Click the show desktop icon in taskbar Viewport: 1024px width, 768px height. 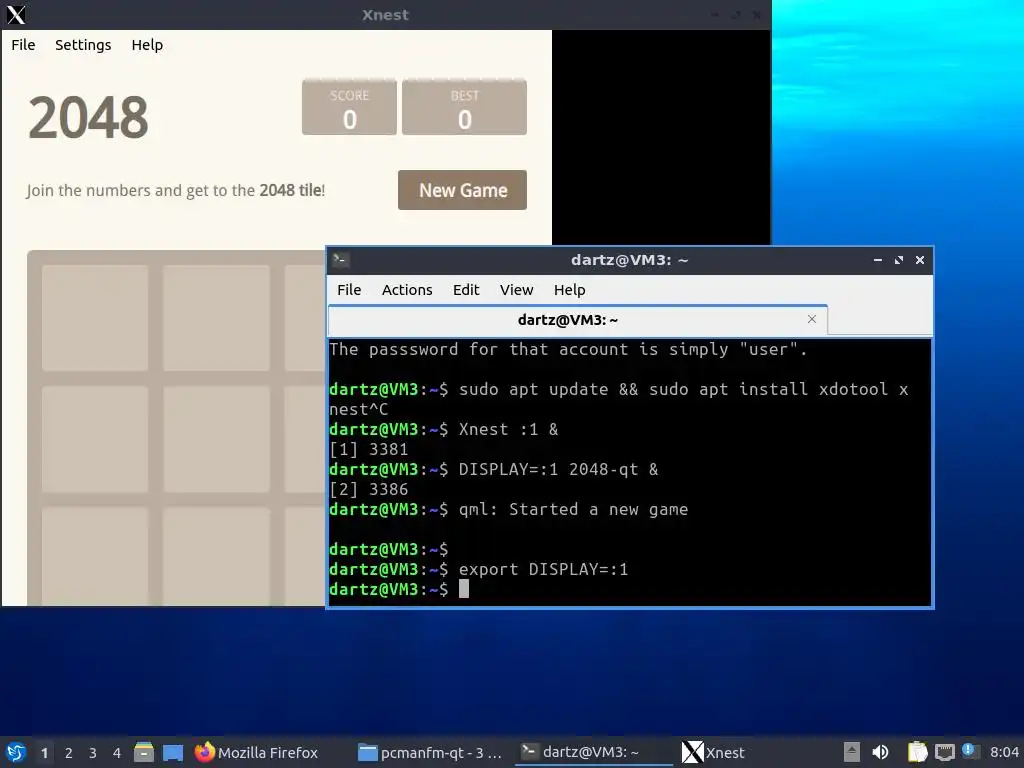coord(173,752)
